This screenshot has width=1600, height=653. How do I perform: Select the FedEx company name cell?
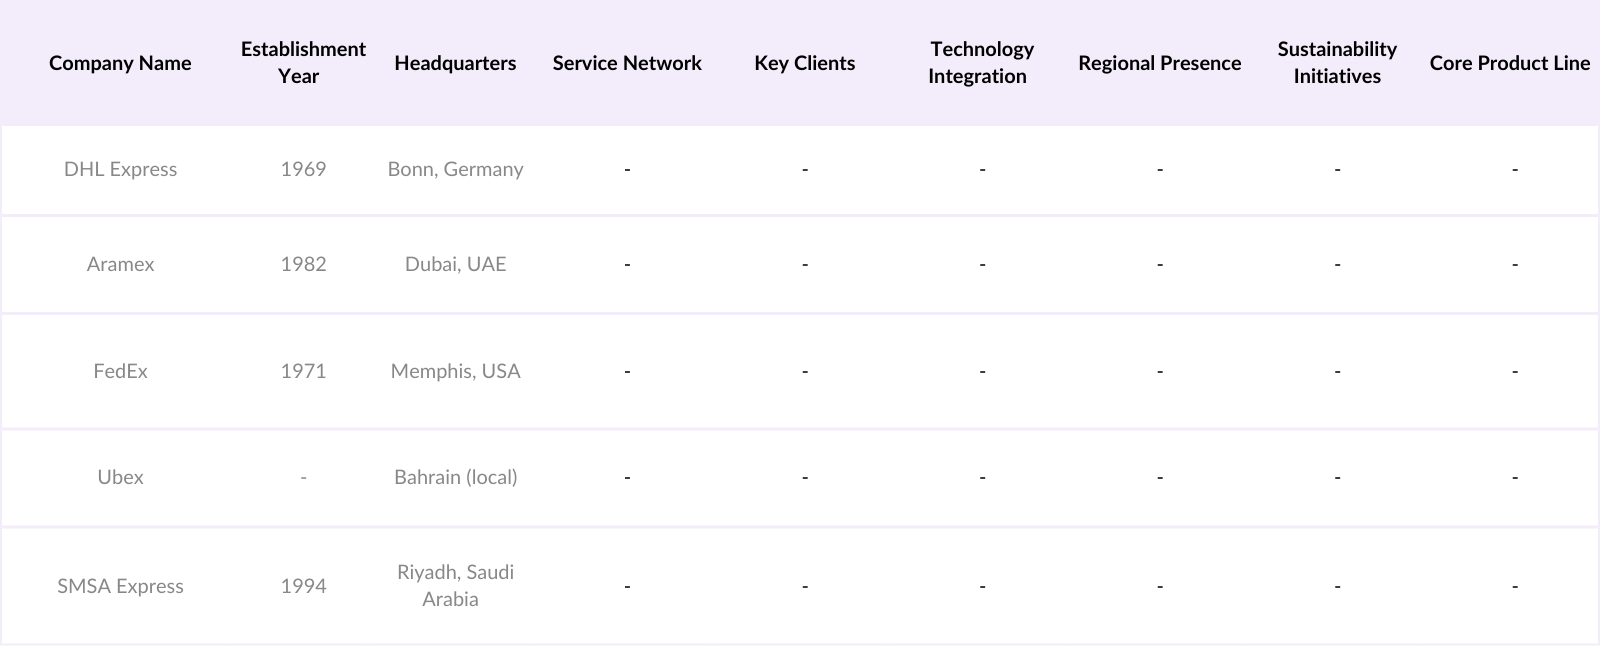click(120, 371)
